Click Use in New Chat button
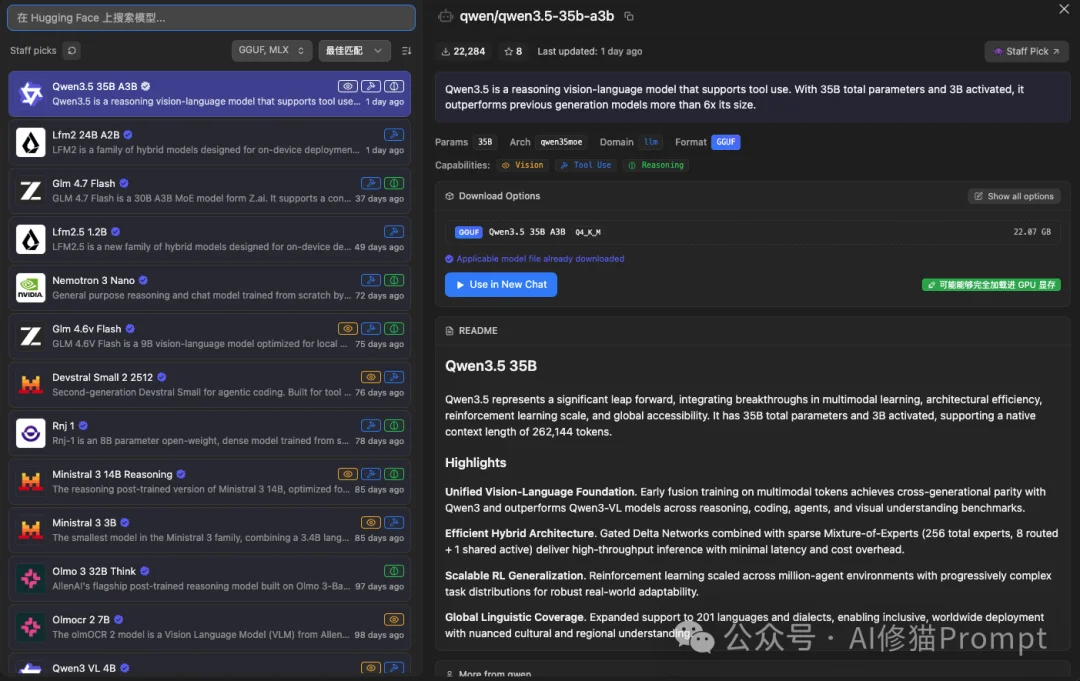 pyautogui.click(x=500, y=285)
